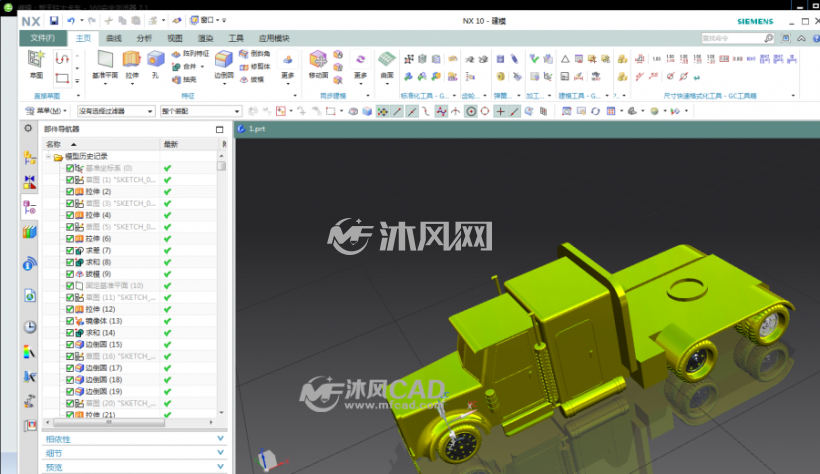Click the Pattern Feature (阵列特征) icon
820x474 pixels.
pos(176,53)
